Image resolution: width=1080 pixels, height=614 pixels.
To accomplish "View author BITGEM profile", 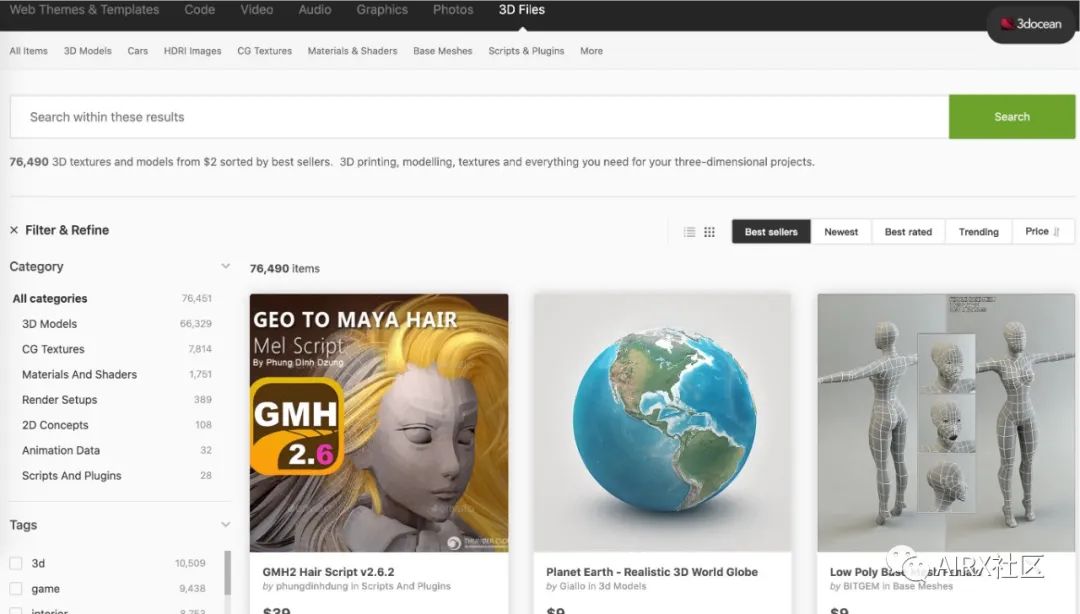I will 861,586.
